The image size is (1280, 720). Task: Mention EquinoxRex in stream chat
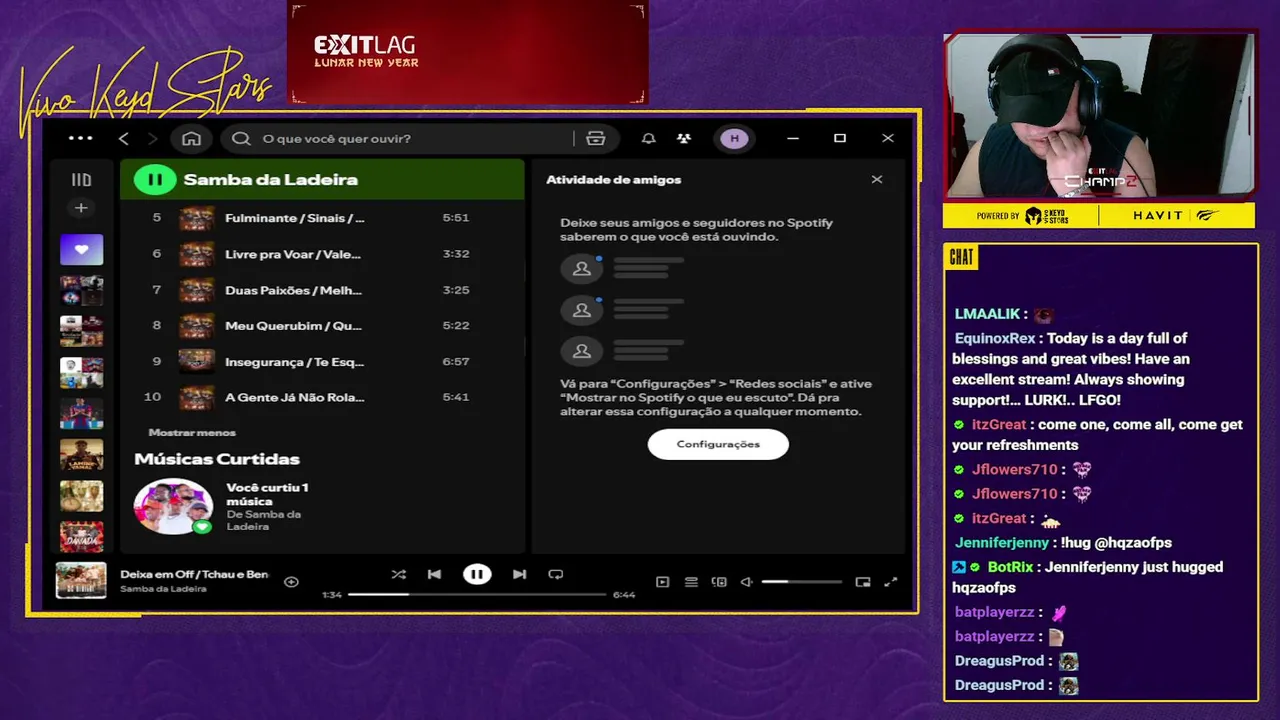995,338
